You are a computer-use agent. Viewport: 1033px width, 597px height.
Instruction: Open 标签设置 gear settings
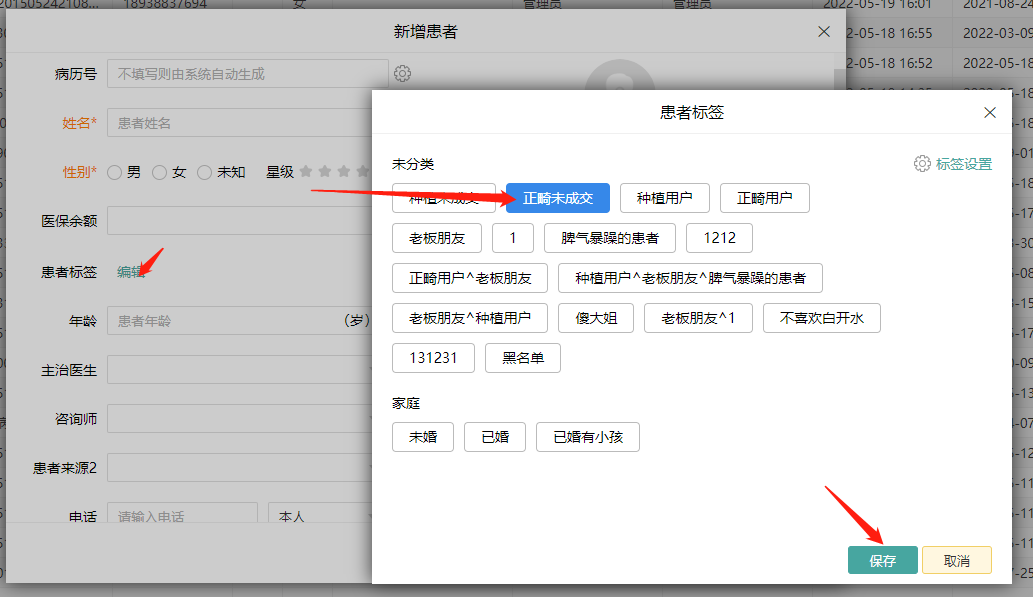coord(953,164)
